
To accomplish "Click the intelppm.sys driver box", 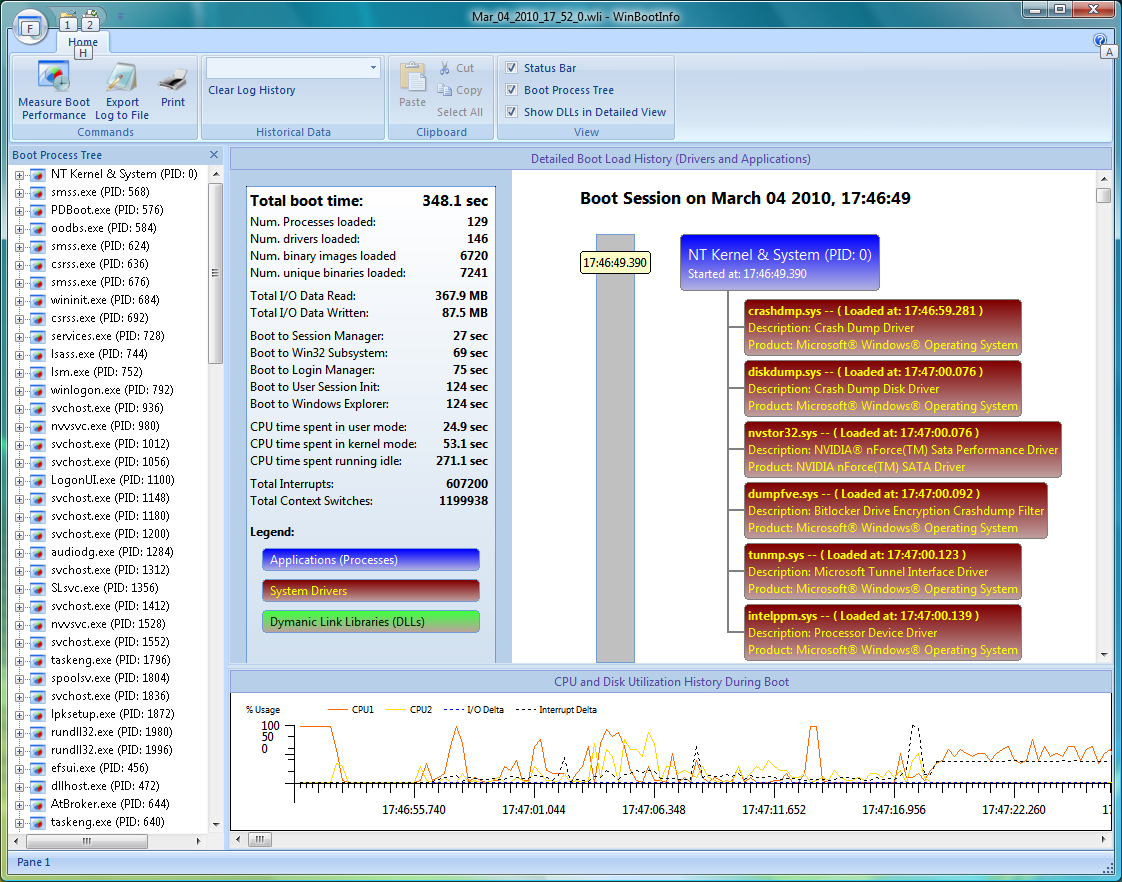I will pos(882,633).
